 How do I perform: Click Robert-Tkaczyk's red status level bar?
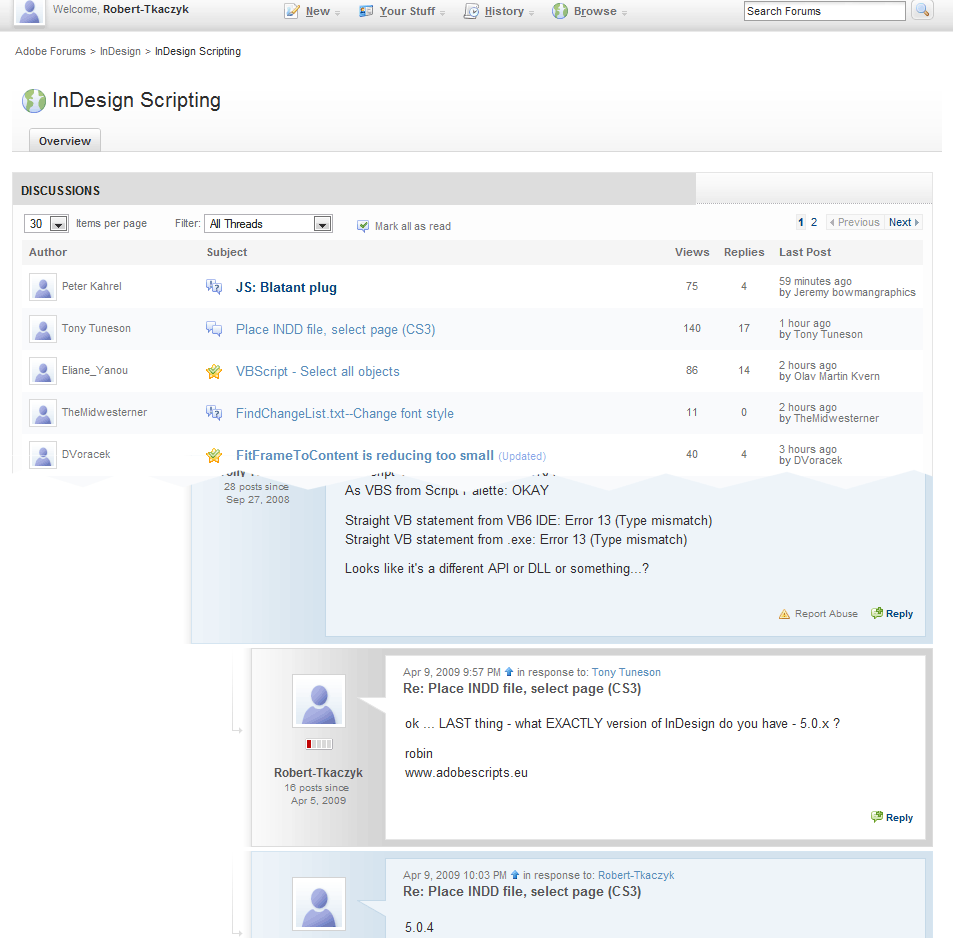click(319, 743)
